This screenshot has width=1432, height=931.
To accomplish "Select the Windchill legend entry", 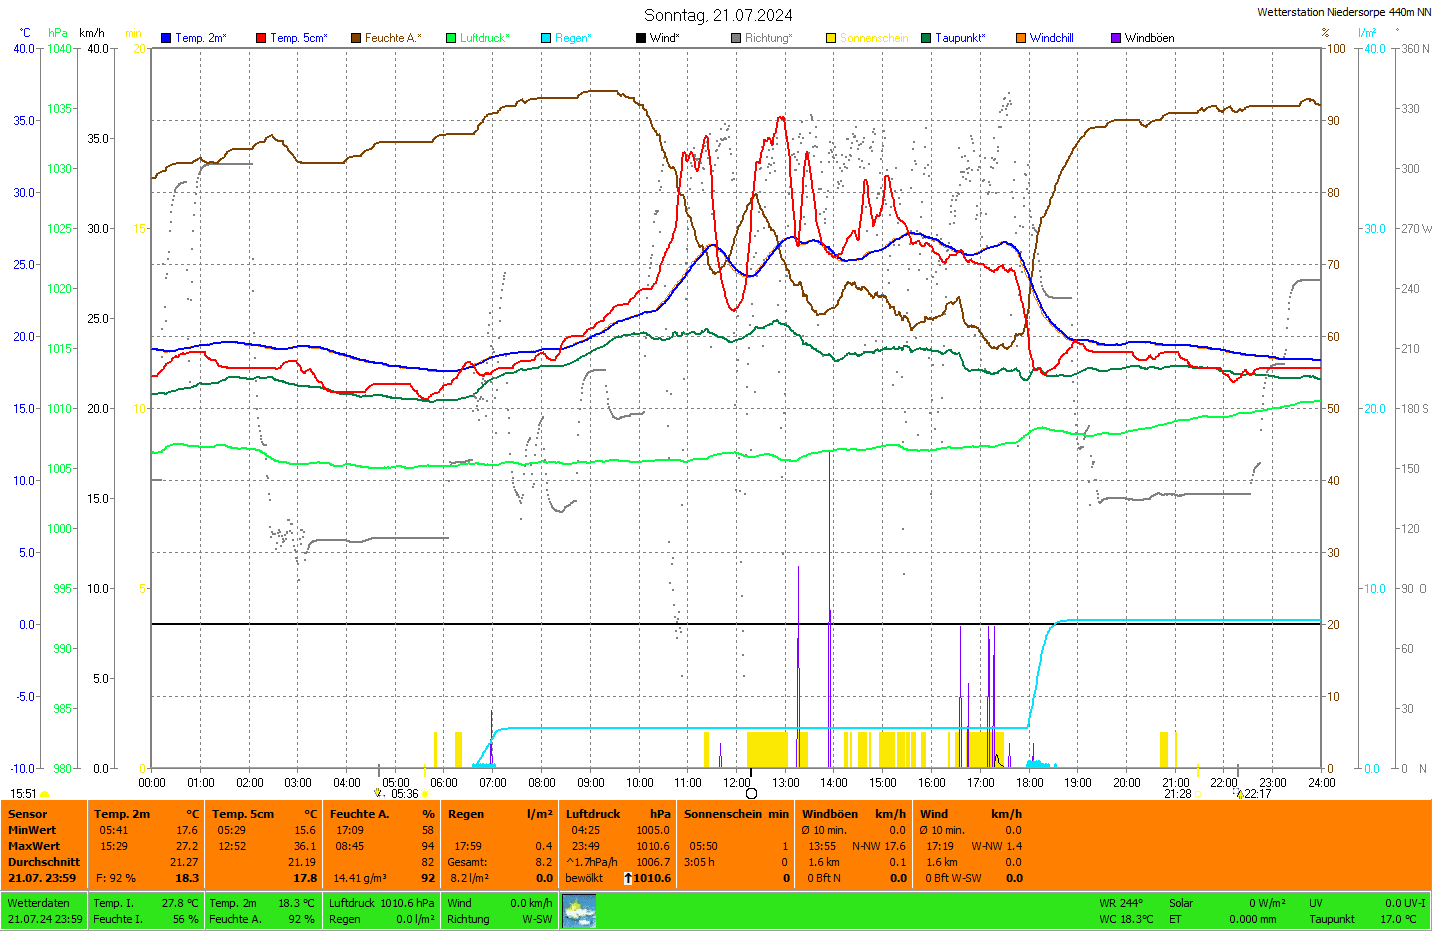I will pos(1051,38).
